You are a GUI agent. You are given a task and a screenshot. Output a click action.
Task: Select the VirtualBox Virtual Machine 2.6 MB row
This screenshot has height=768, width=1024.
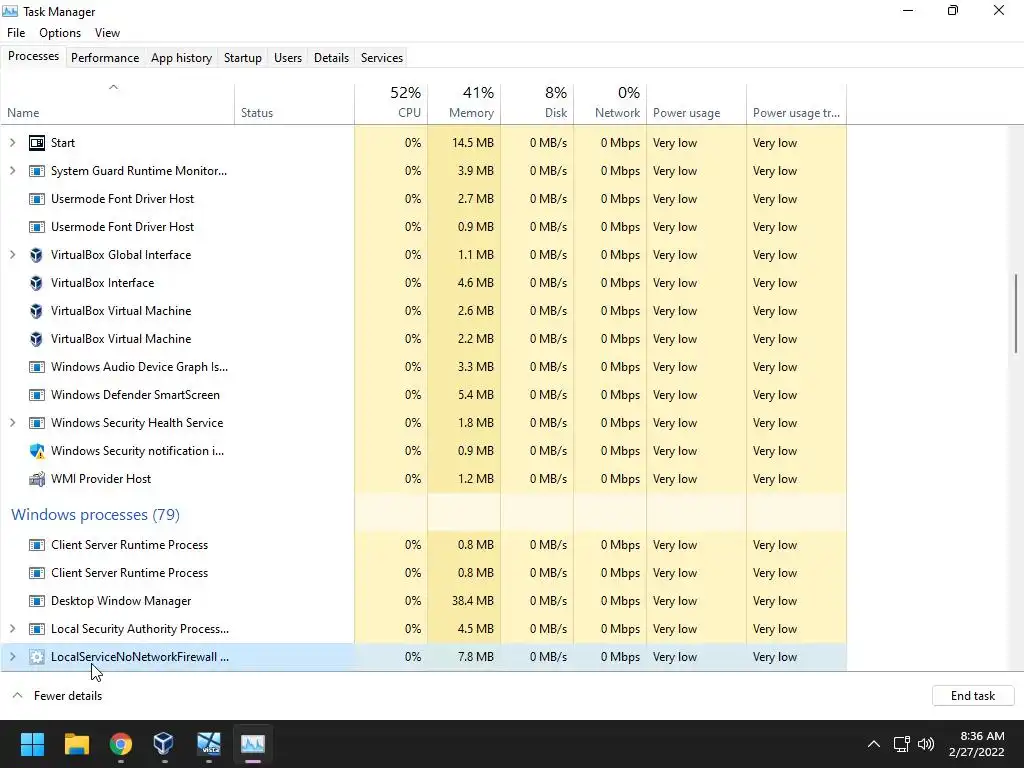[423, 311]
